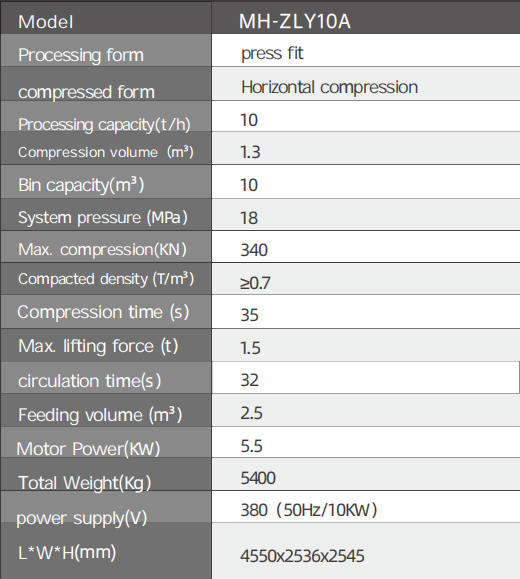Image resolution: width=520 pixels, height=579 pixels.
Task: Click the Model header cell
Action: pyautogui.click(x=106, y=18)
